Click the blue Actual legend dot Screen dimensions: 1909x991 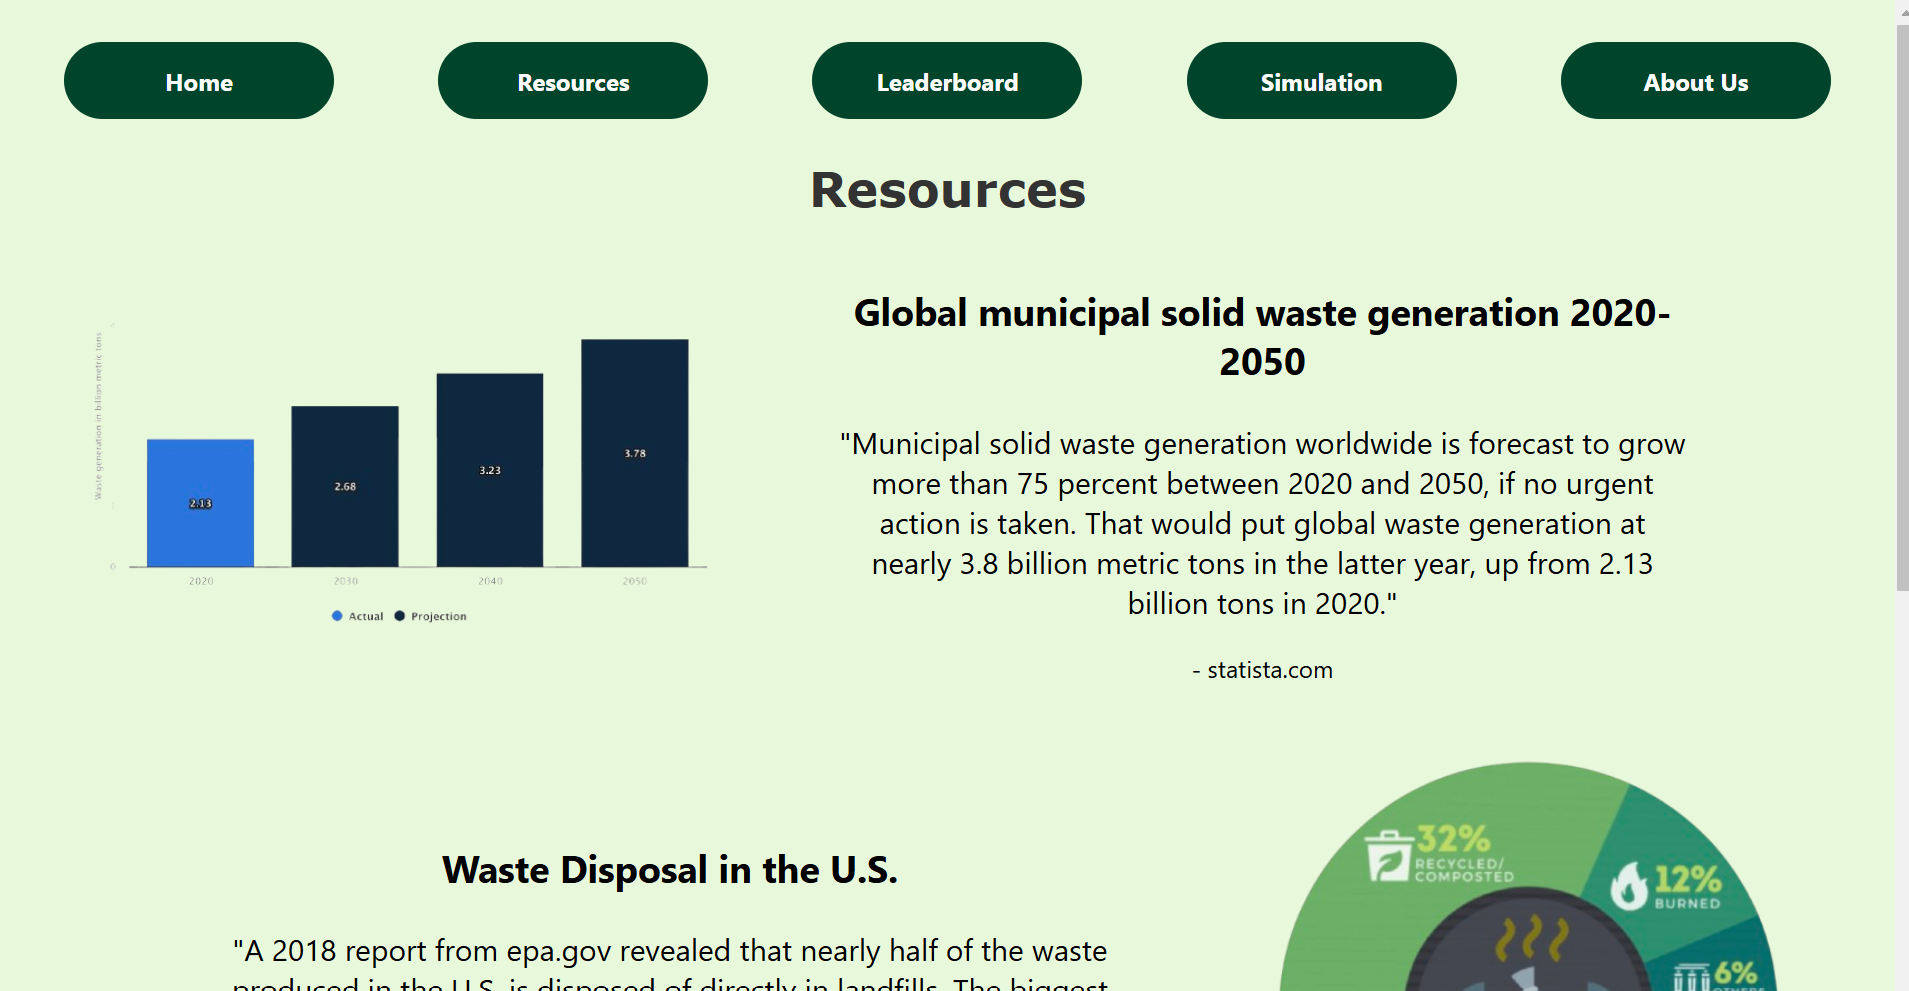[x=337, y=616]
